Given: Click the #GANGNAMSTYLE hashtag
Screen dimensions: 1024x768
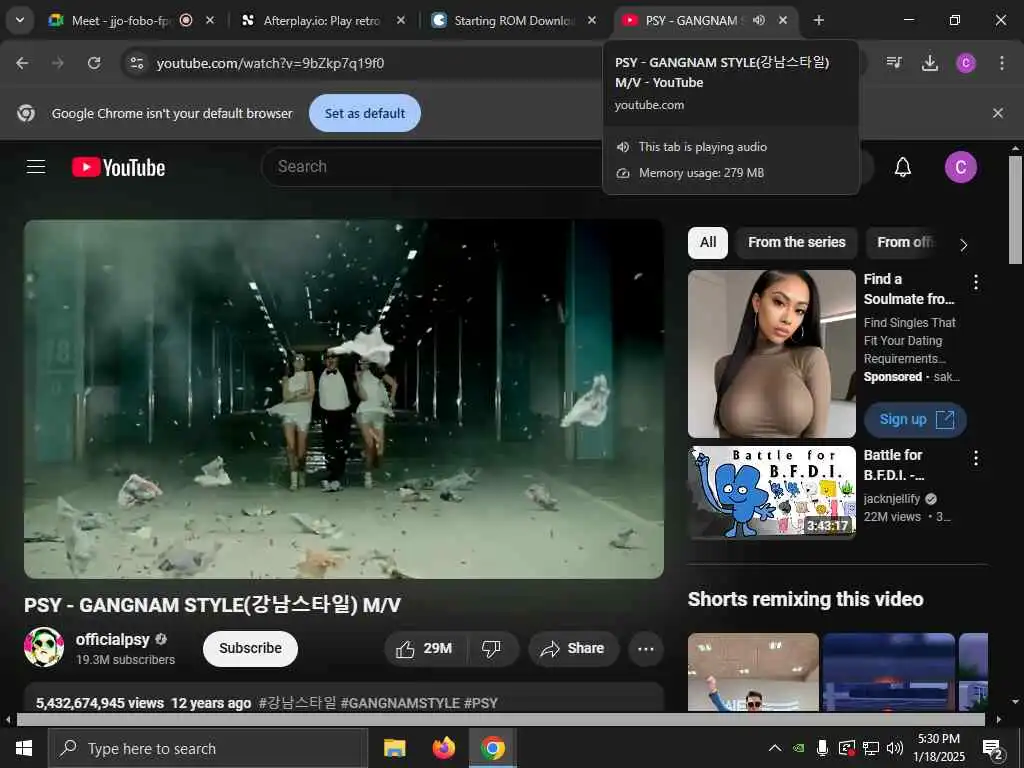Looking at the screenshot, I should tap(400, 703).
